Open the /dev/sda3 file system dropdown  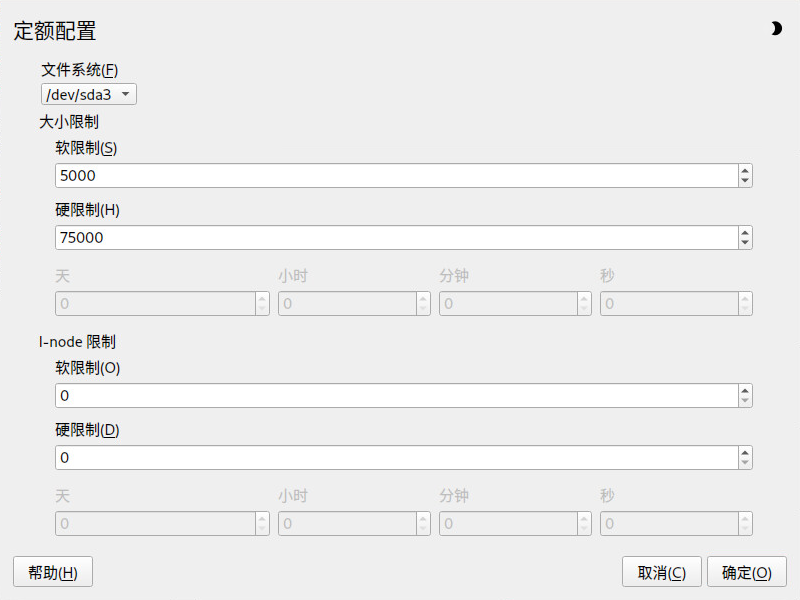coord(88,94)
